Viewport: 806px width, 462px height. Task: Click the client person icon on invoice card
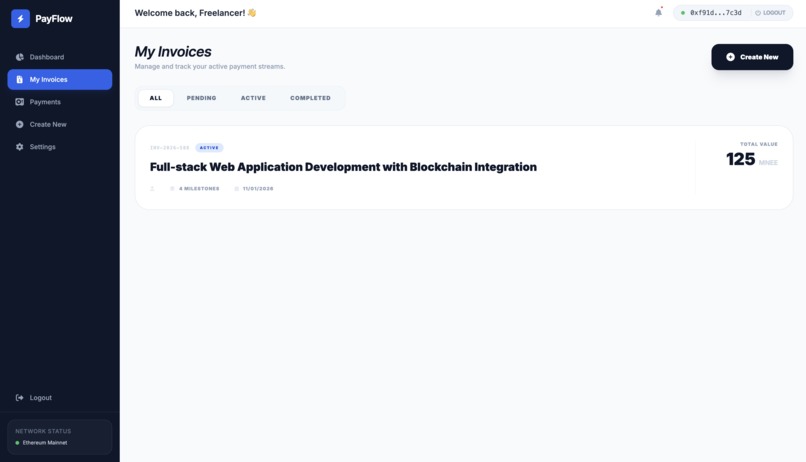pos(152,189)
